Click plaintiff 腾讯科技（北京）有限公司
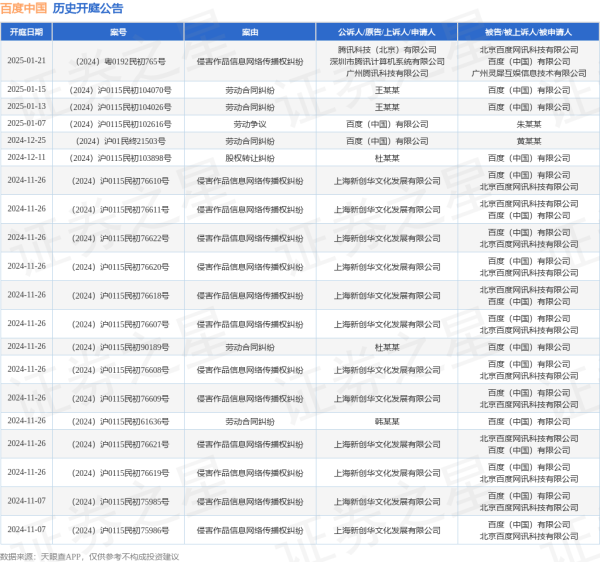 (387, 50)
